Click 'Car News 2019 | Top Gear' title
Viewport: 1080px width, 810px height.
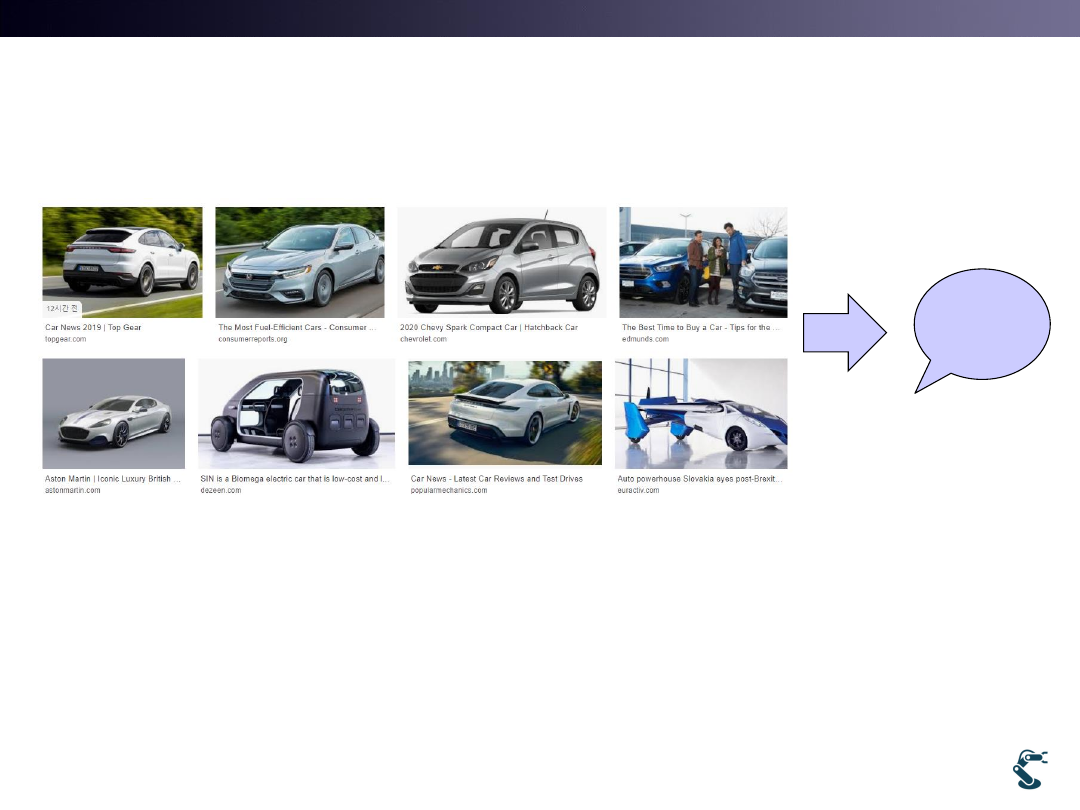click(x=93, y=327)
